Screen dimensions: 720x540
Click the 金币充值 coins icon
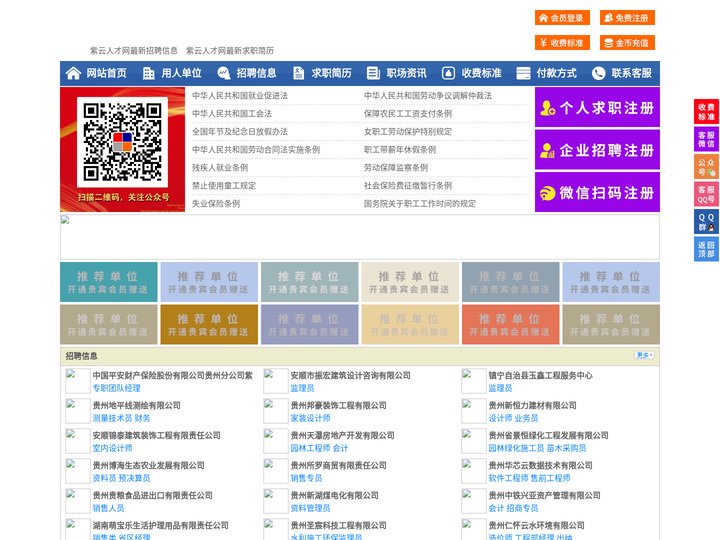(608, 43)
